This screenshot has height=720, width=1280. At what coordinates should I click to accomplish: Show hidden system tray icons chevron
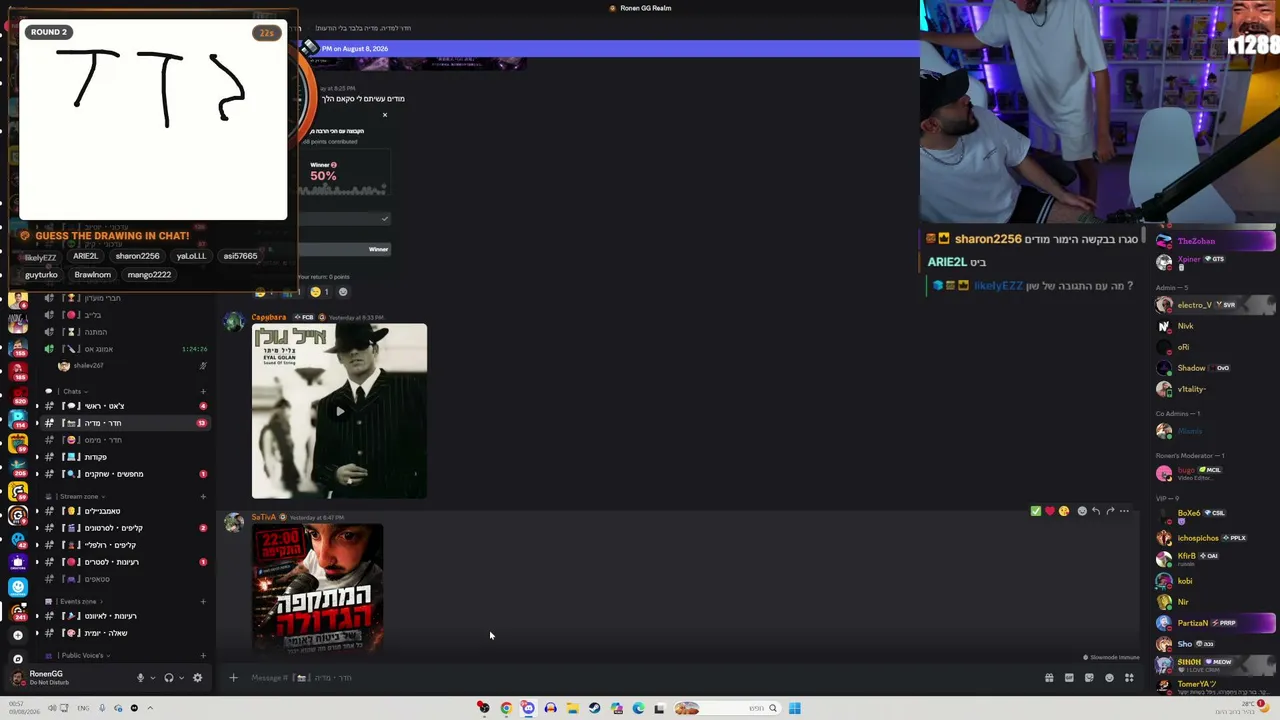(150, 708)
